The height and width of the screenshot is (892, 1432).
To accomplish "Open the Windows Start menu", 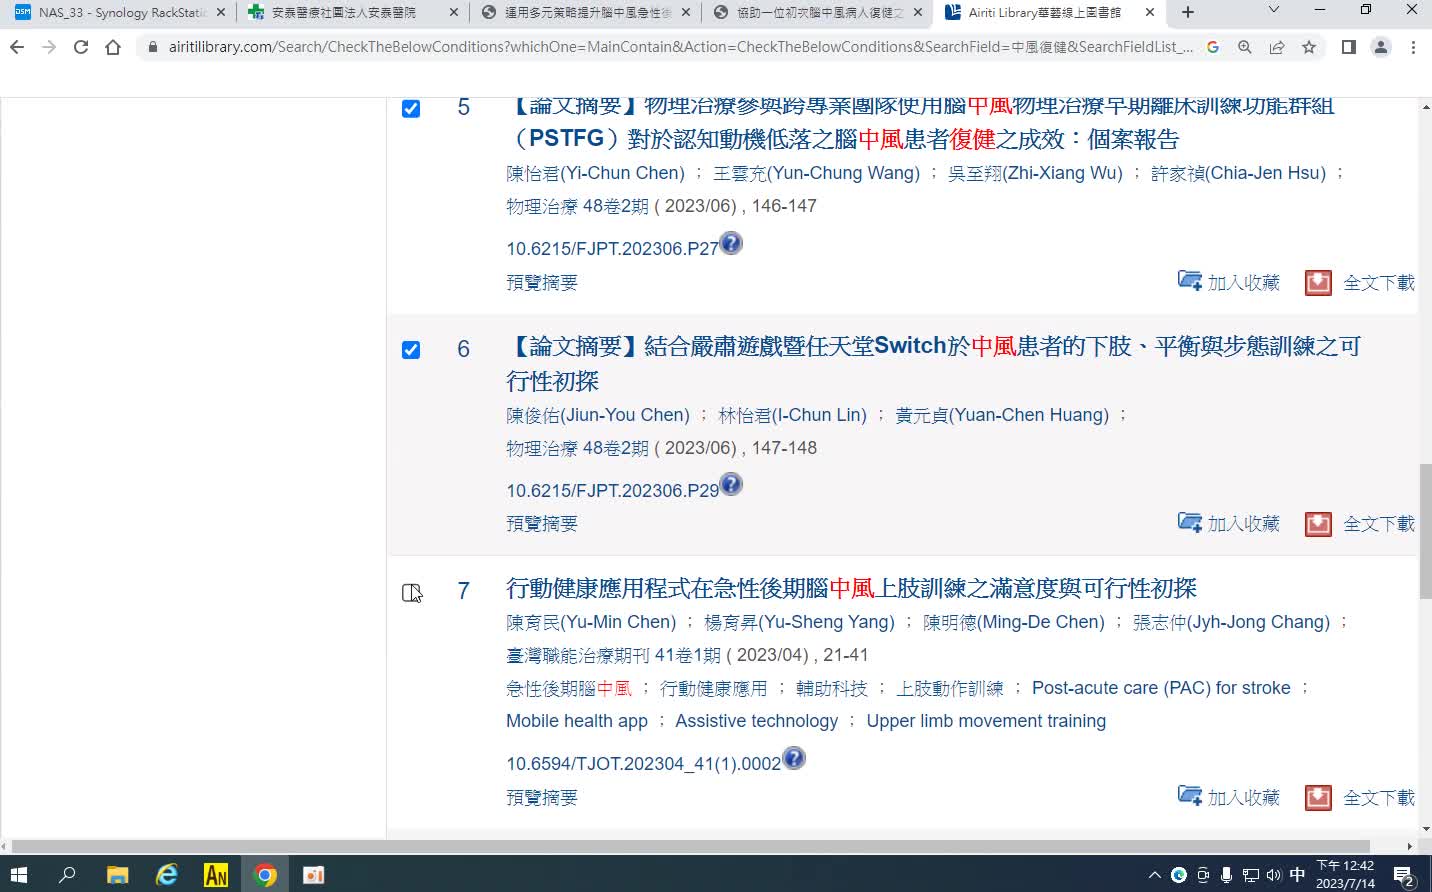I will tap(19, 875).
